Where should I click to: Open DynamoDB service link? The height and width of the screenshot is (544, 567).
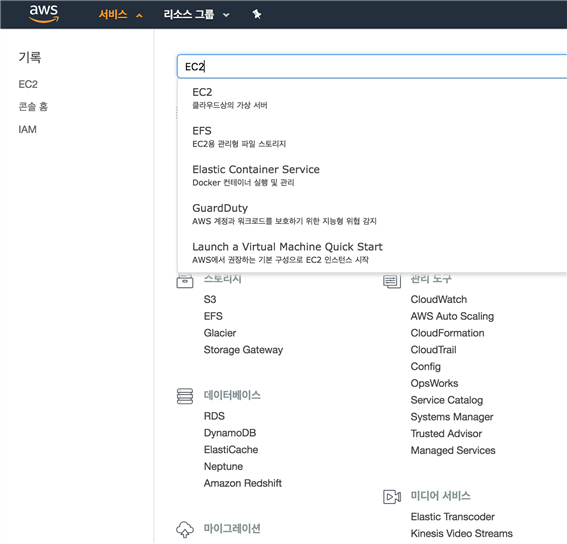click(x=230, y=433)
